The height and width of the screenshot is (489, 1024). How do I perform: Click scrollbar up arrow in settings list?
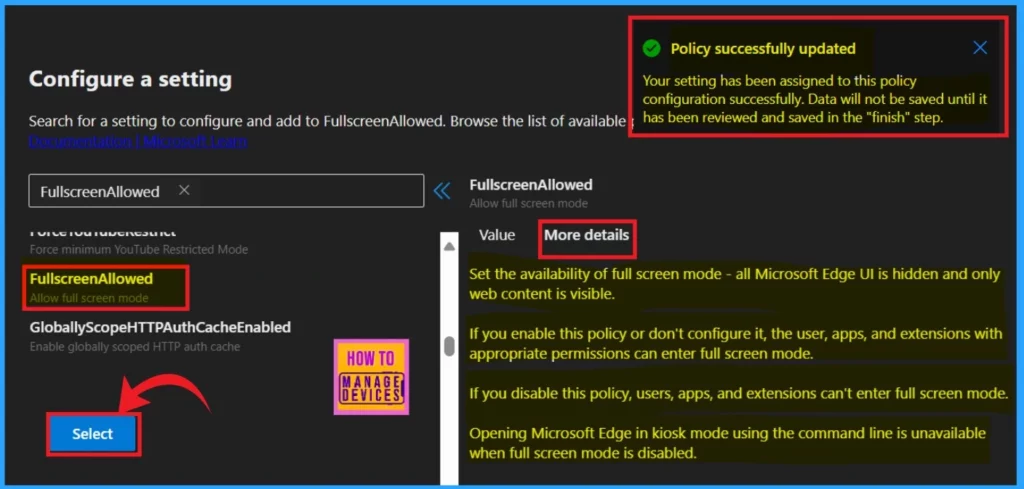pos(449,247)
